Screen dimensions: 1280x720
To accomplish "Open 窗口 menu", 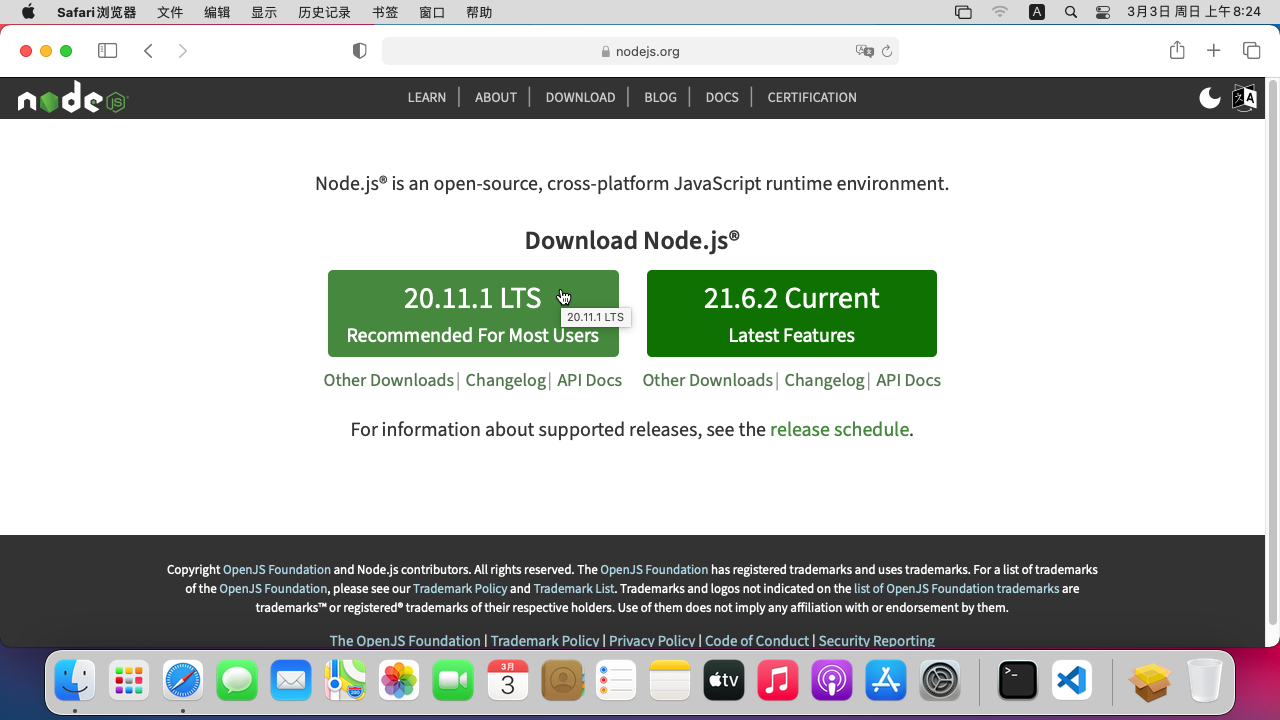I will pos(432,12).
